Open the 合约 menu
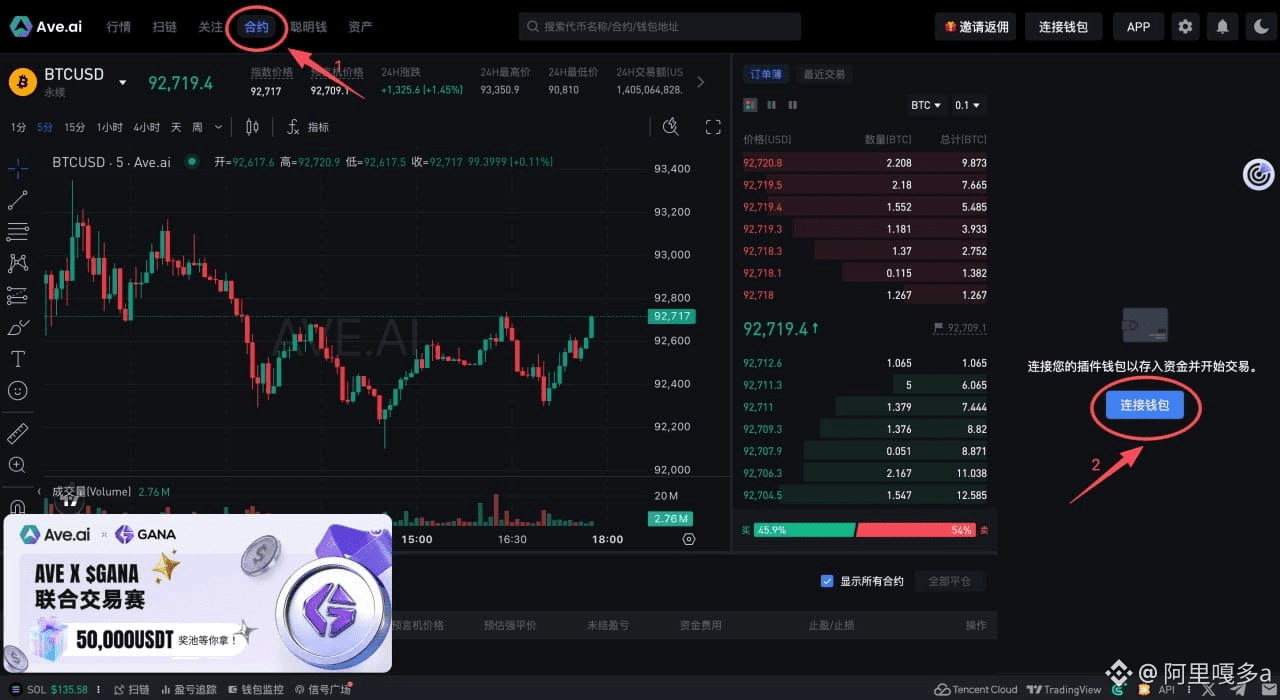Image resolution: width=1280 pixels, height=700 pixels. click(256, 27)
